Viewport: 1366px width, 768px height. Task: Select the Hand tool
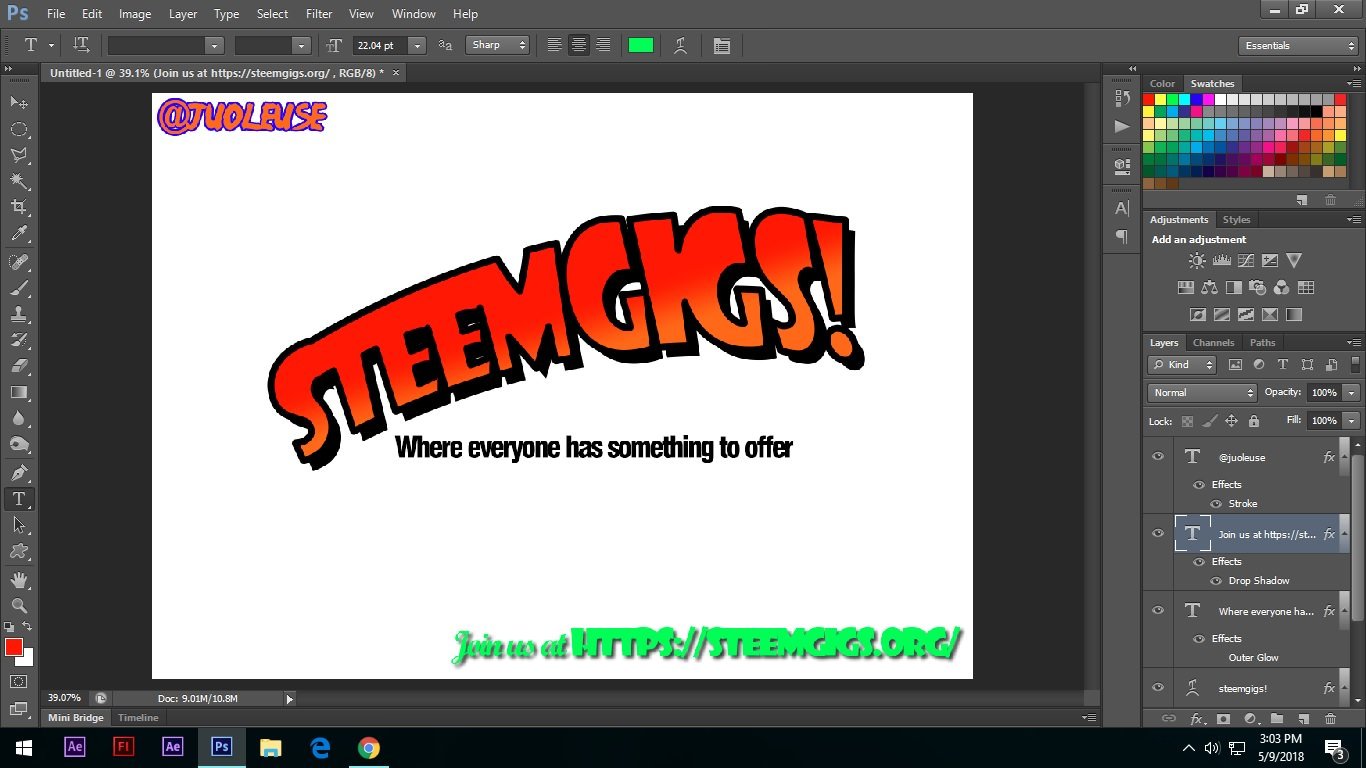(19, 579)
